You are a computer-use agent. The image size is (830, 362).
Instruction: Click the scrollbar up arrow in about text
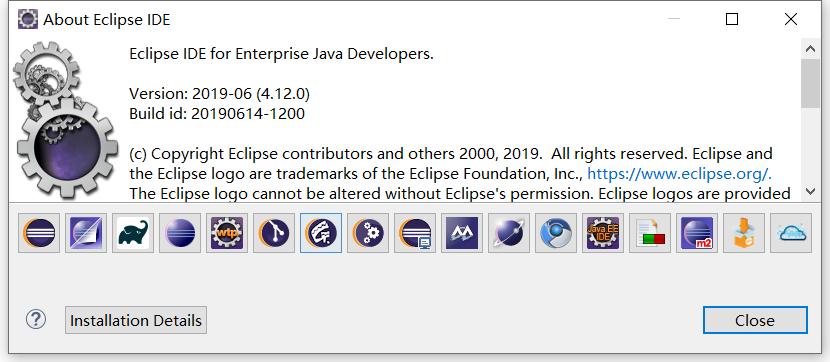click(810, 49)
